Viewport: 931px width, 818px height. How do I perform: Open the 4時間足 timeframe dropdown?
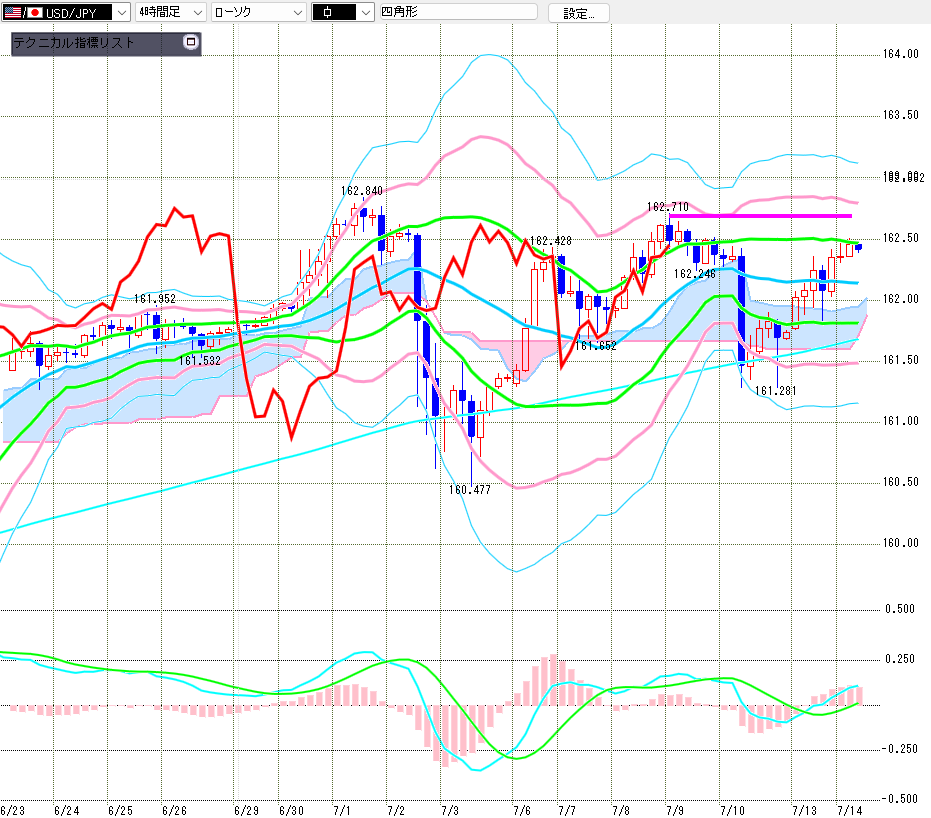click(x=171, y=12)
